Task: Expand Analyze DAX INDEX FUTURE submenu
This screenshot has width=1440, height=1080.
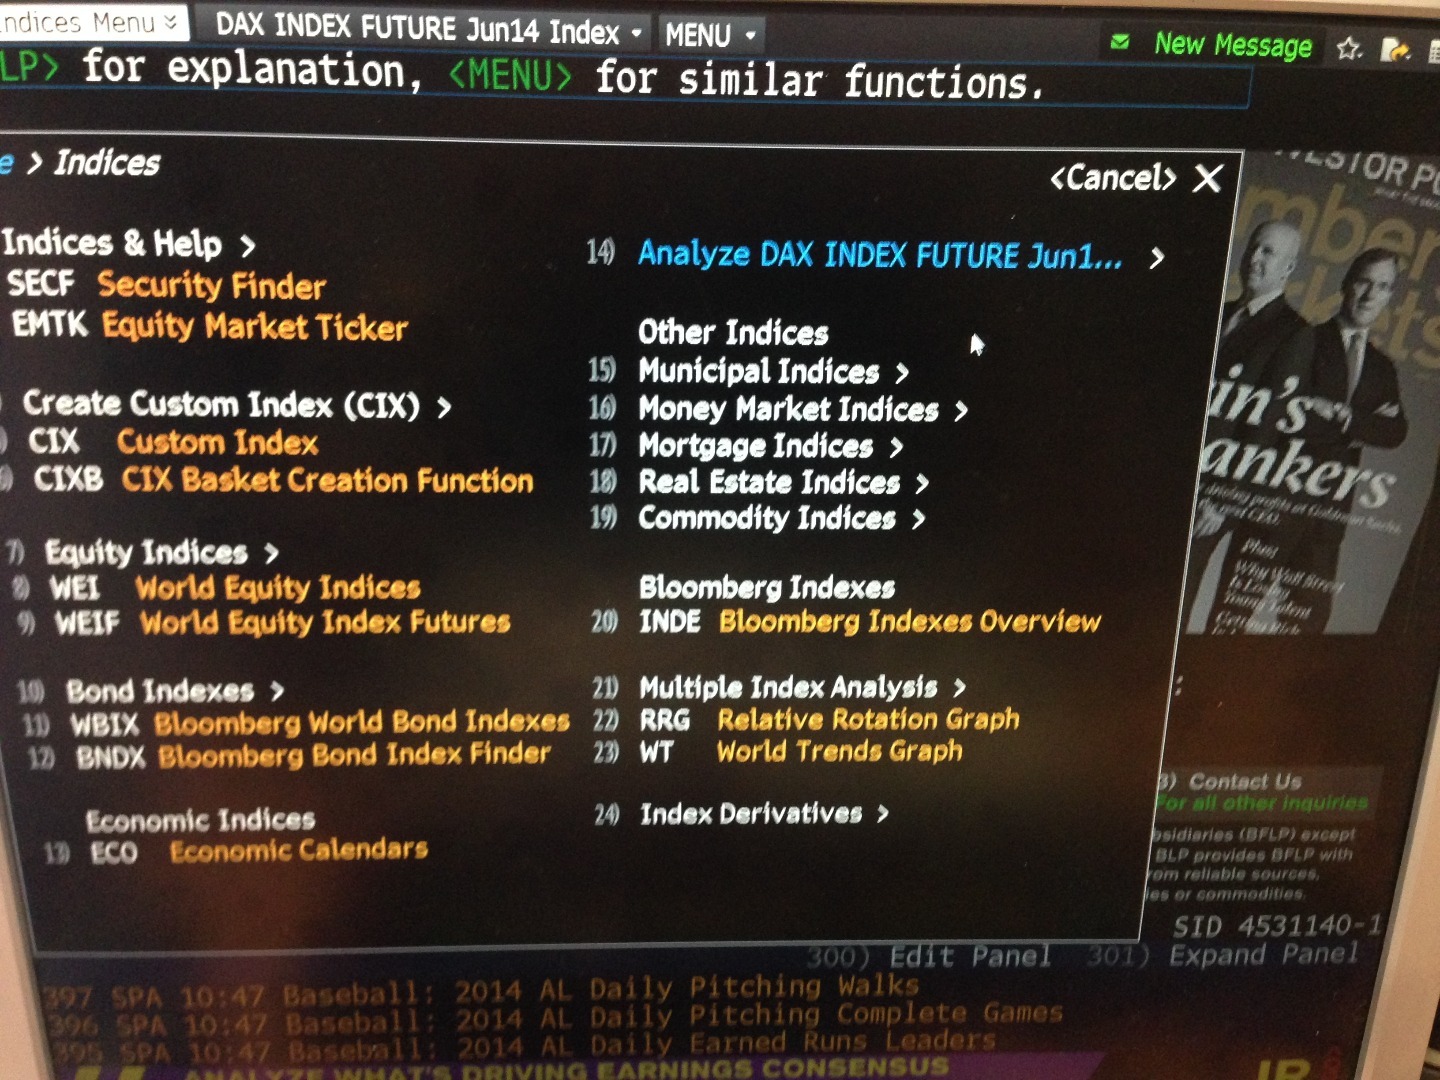Action: [x=900, y=256]
